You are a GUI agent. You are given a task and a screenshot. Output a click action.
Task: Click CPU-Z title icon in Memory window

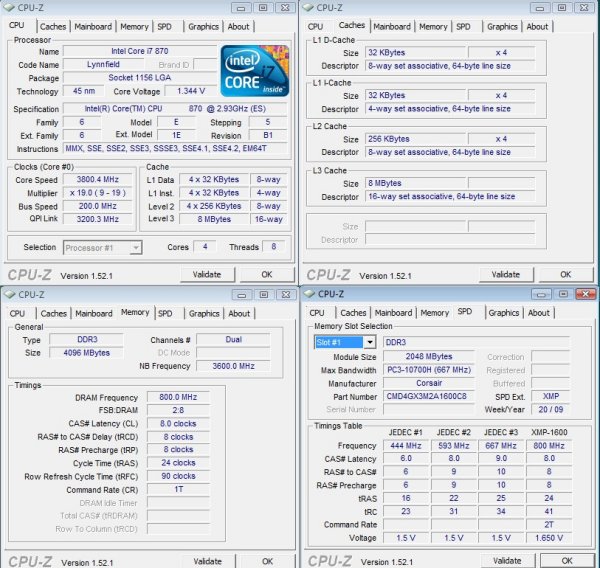9,294
